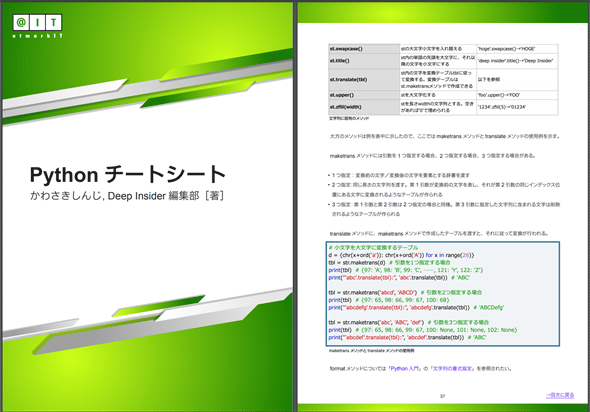The image size is (590, 412).
Task: Click the @IT atmarkit logo
Action: [x=37, y=26]
